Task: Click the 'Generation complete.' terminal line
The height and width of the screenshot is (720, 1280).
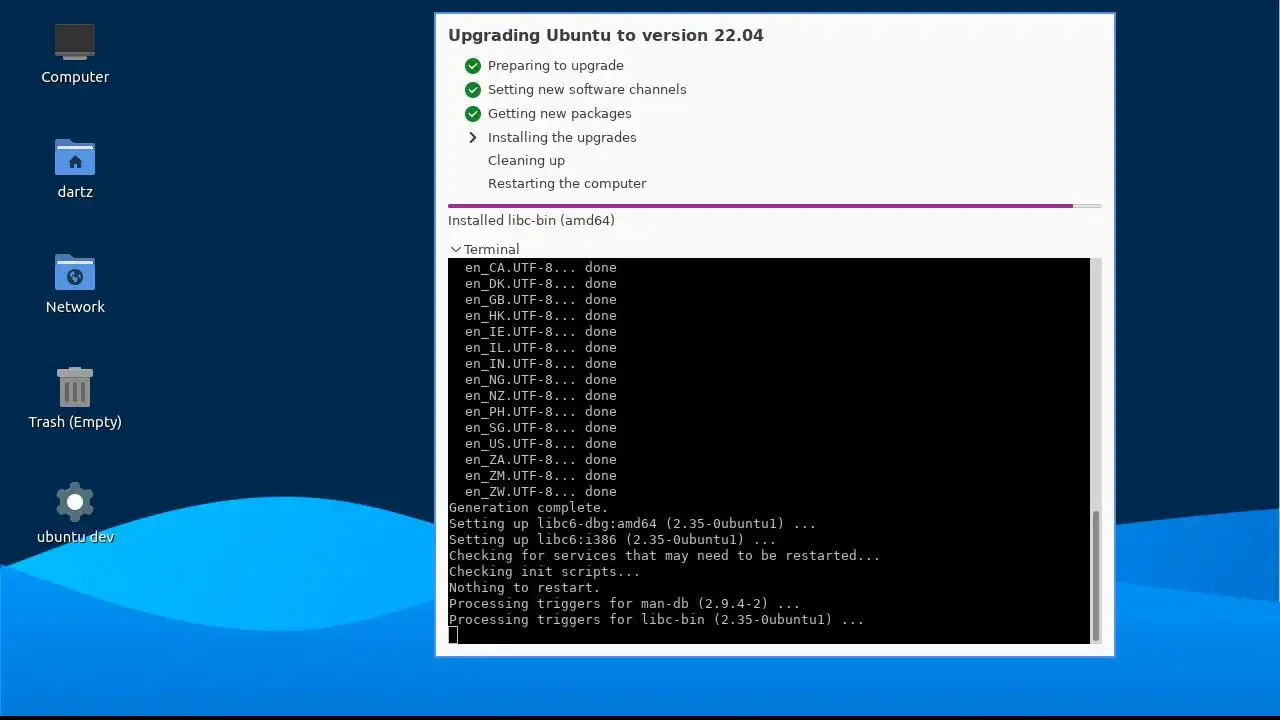Action: tap(528, 508)
